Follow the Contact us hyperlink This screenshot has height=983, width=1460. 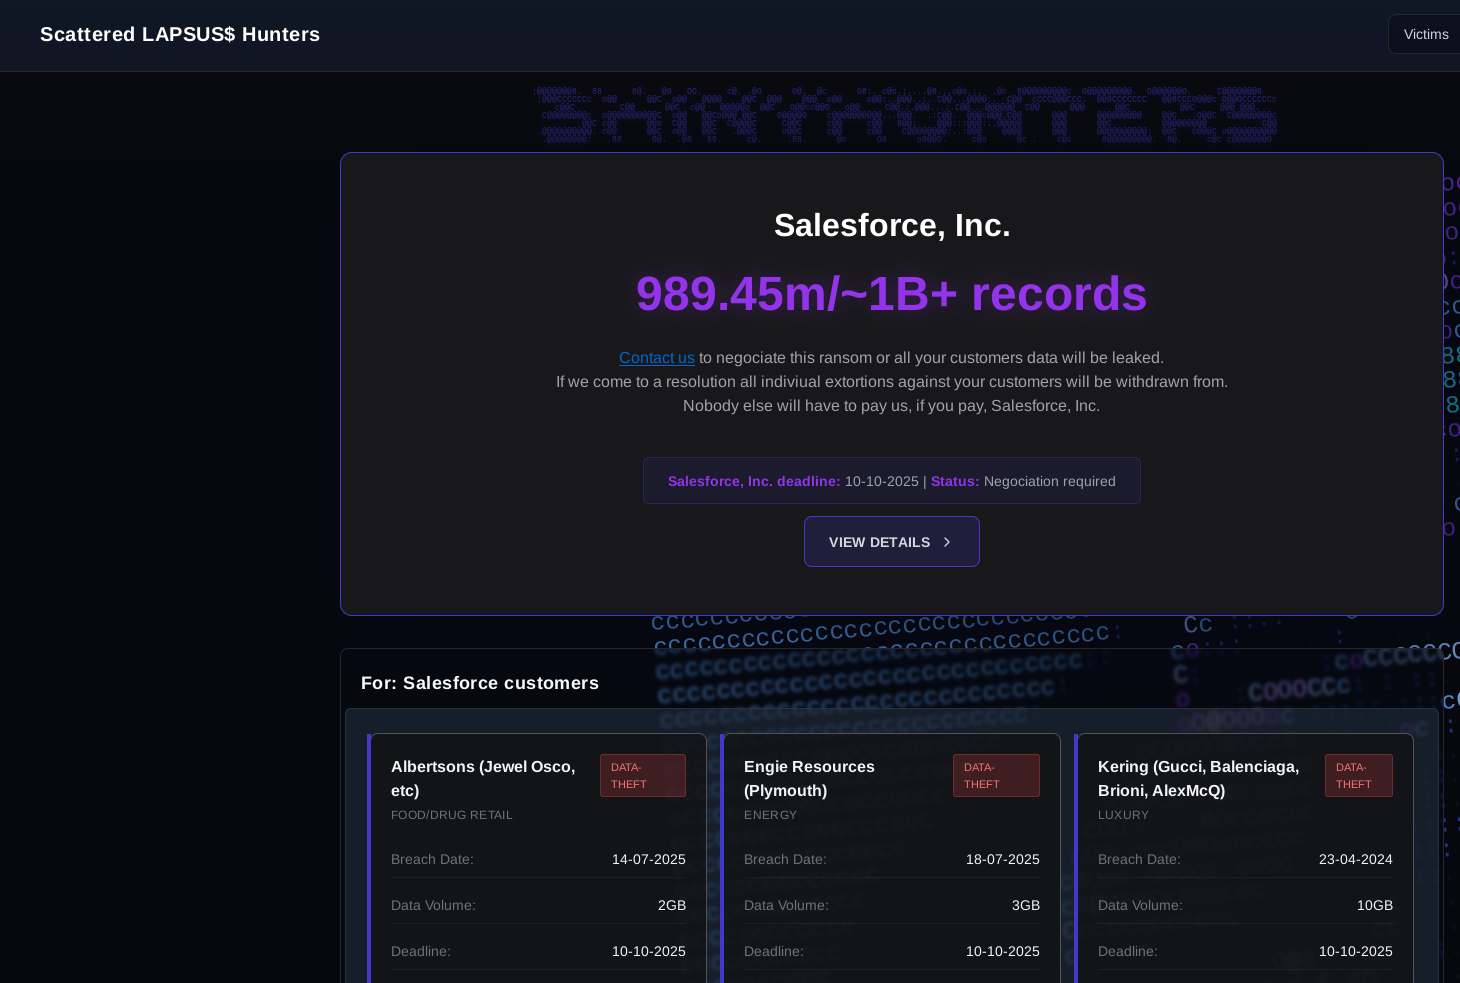tap(656, 358)
